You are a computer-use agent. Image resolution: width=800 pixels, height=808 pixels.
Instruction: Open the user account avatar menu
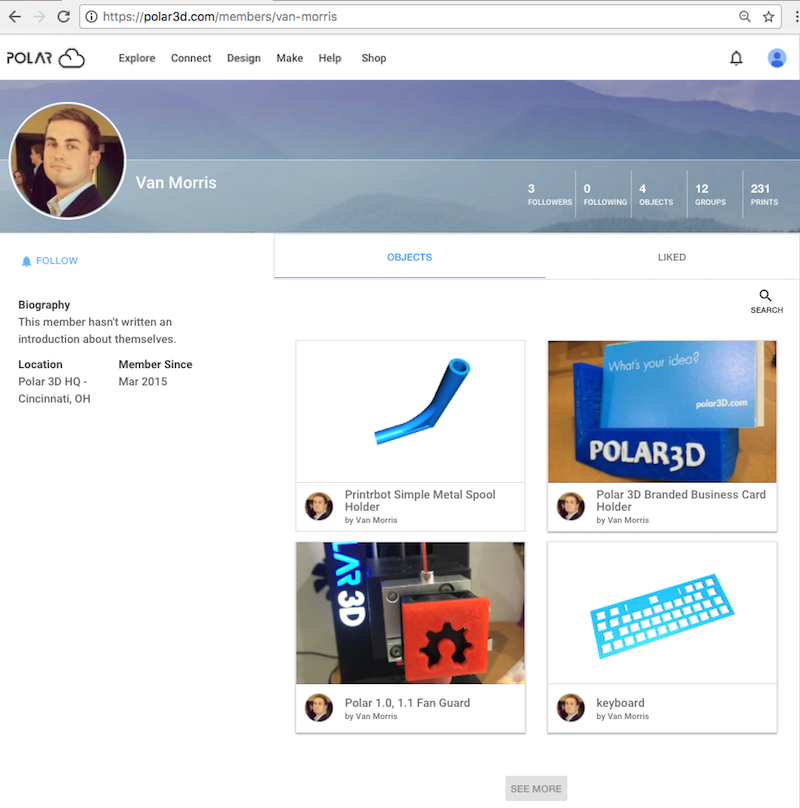[777, 58]
